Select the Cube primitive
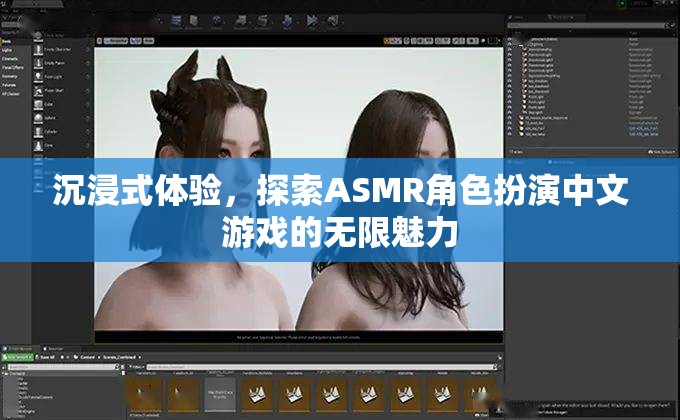 click(61, 105)
